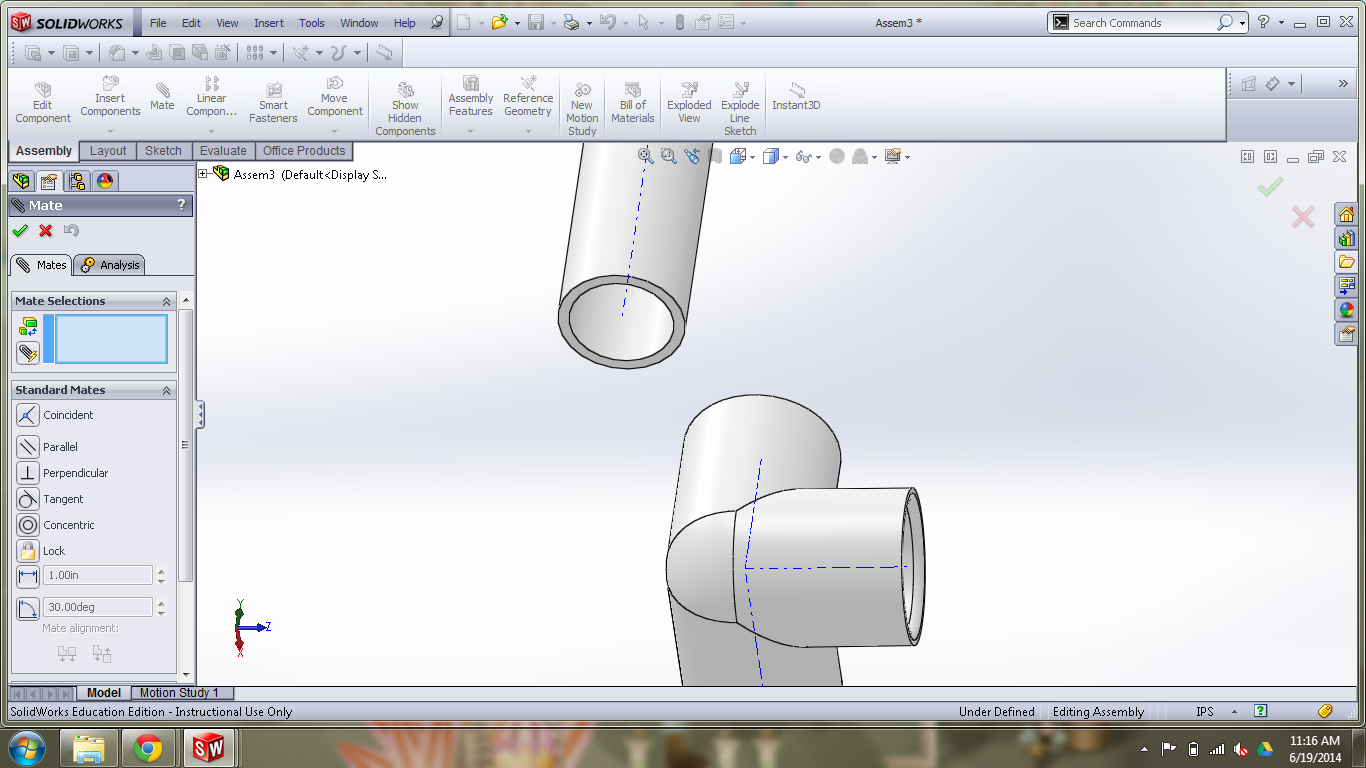Screen dimensions: 1366x768
Task: Open the Move Component dropdown arrow
Action: point(334,131)
